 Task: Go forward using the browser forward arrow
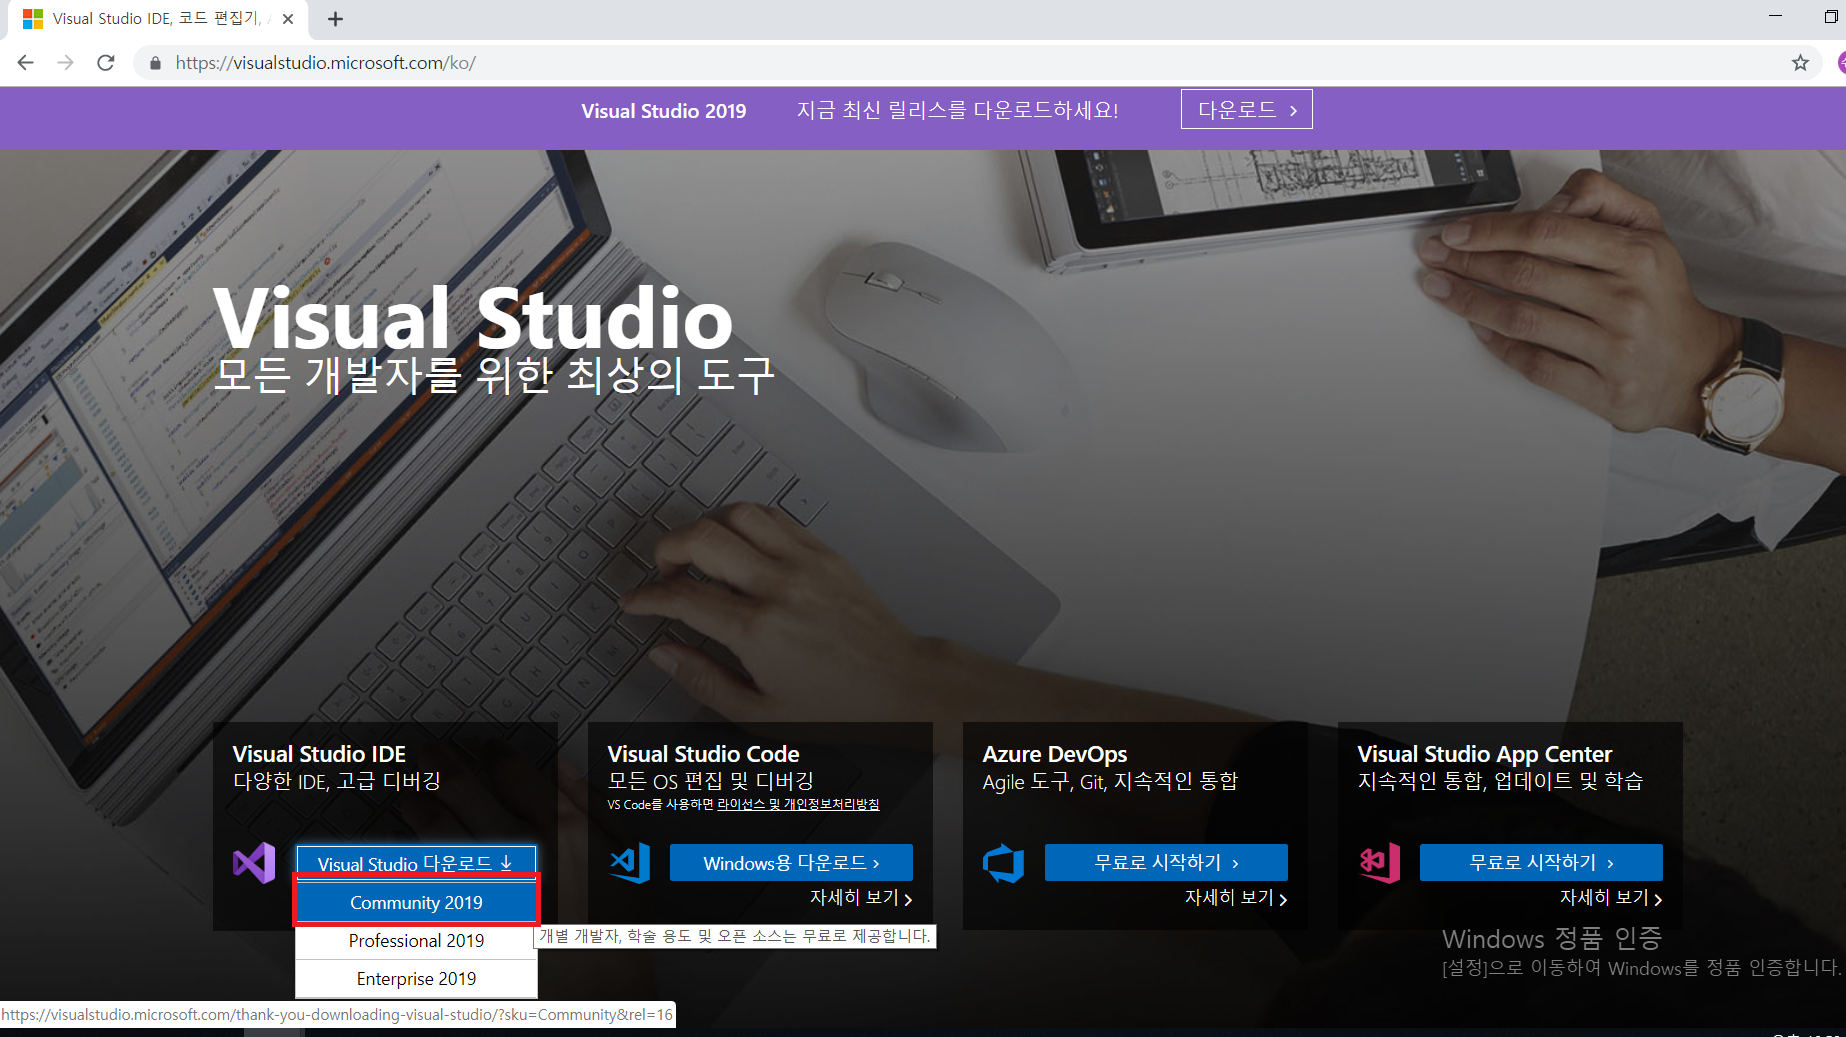click(x=66, y=63)
